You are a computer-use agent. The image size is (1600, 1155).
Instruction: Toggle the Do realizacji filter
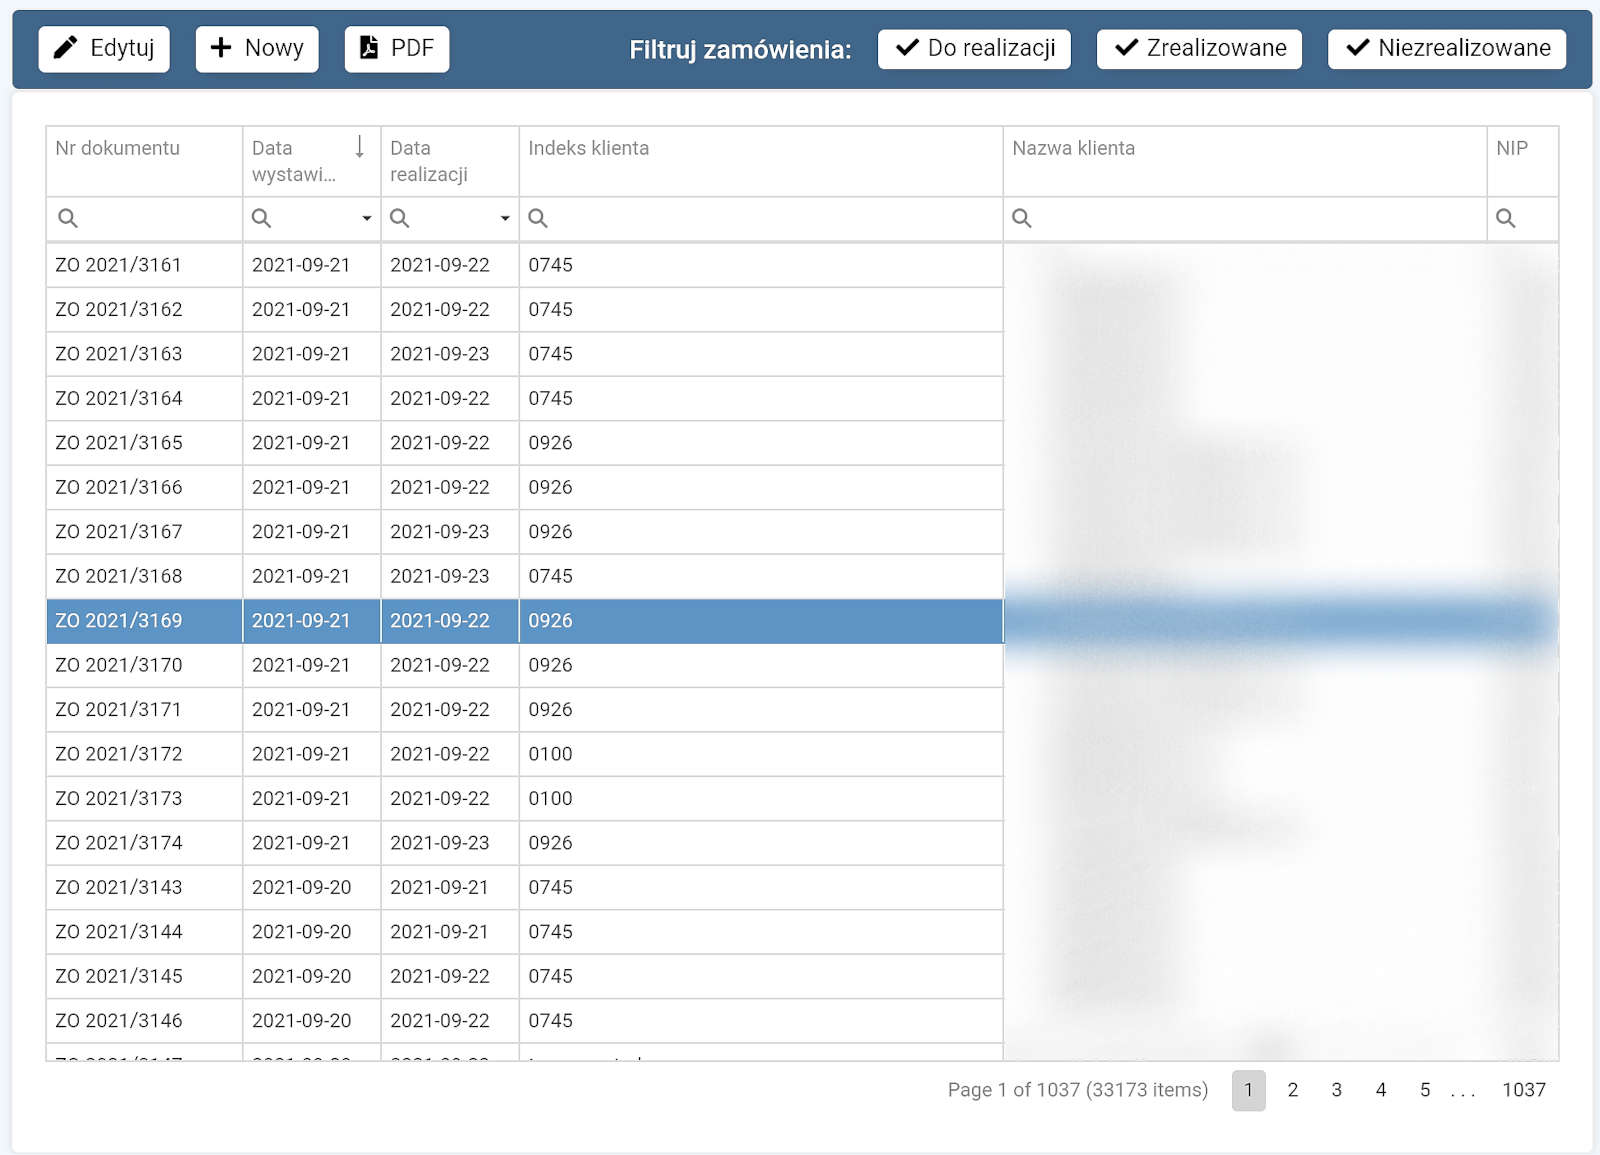pyautogui.click(x=974, y=48)
